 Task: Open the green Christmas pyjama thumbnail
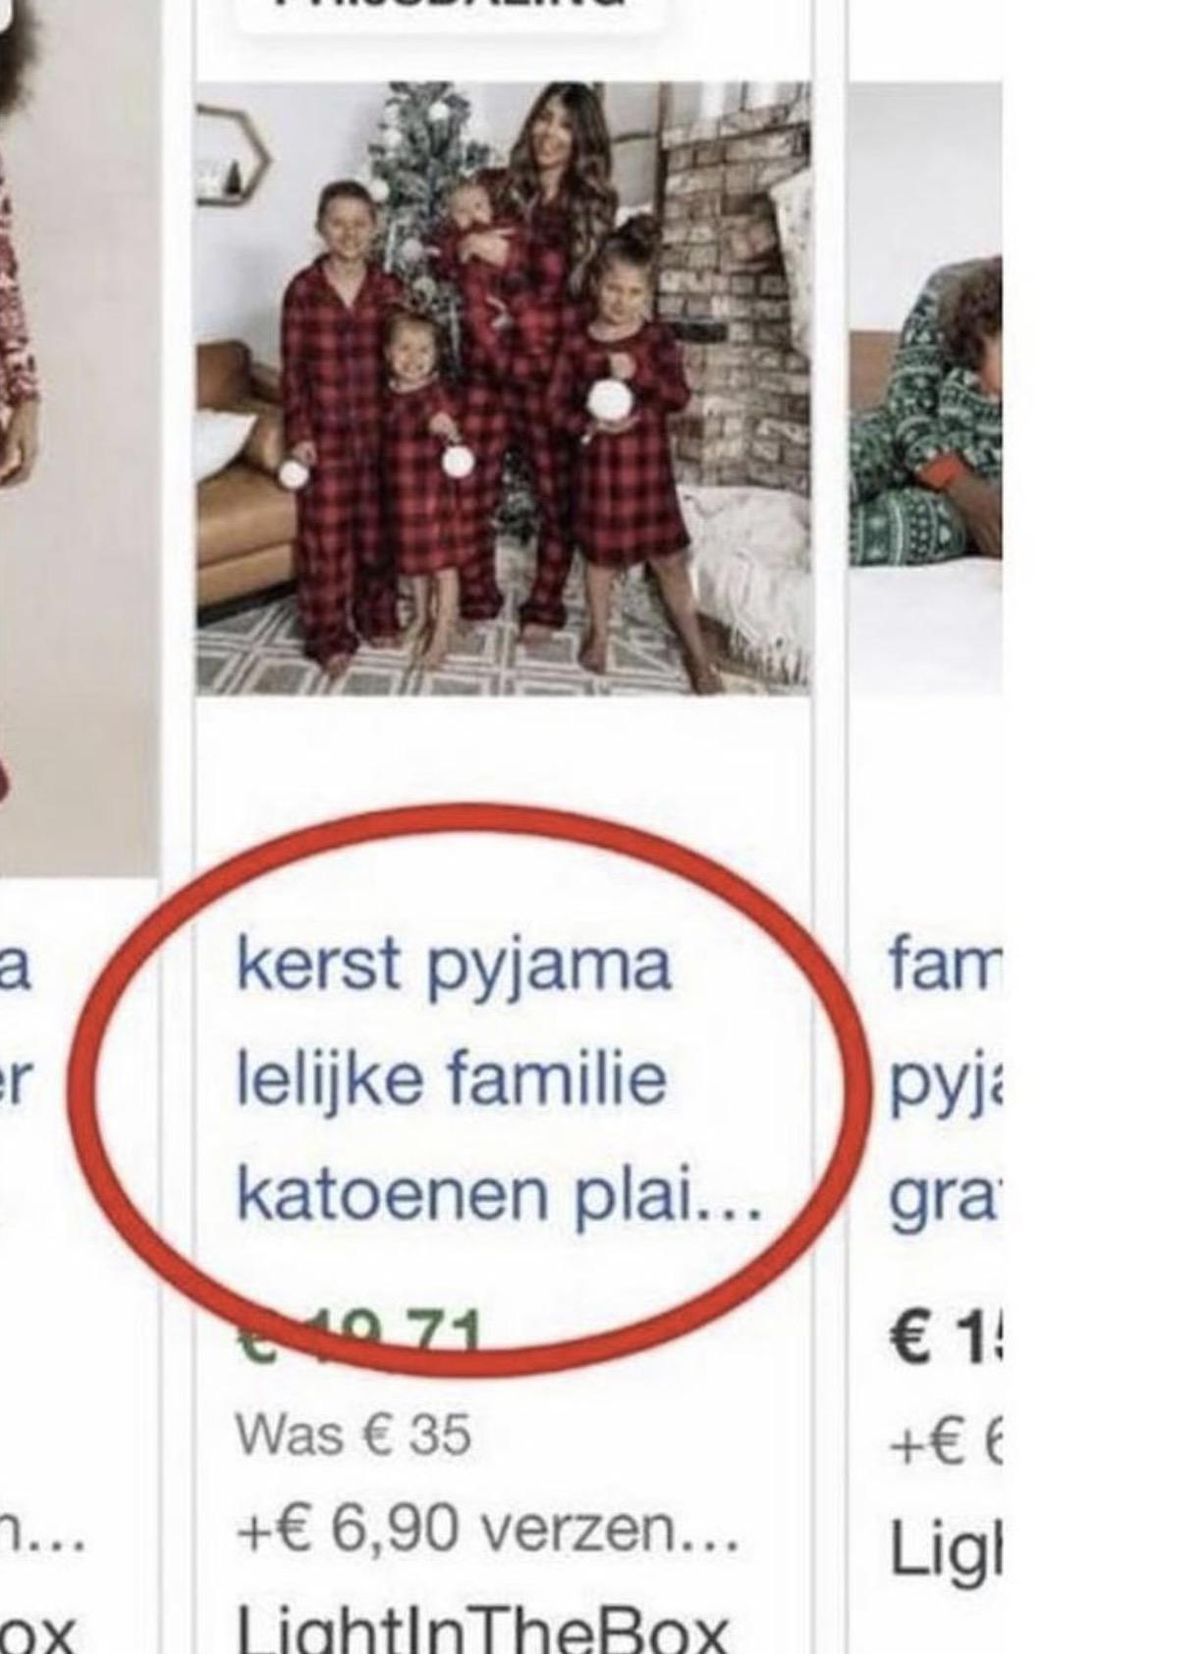pyautogui.click(x=925, y=388)
